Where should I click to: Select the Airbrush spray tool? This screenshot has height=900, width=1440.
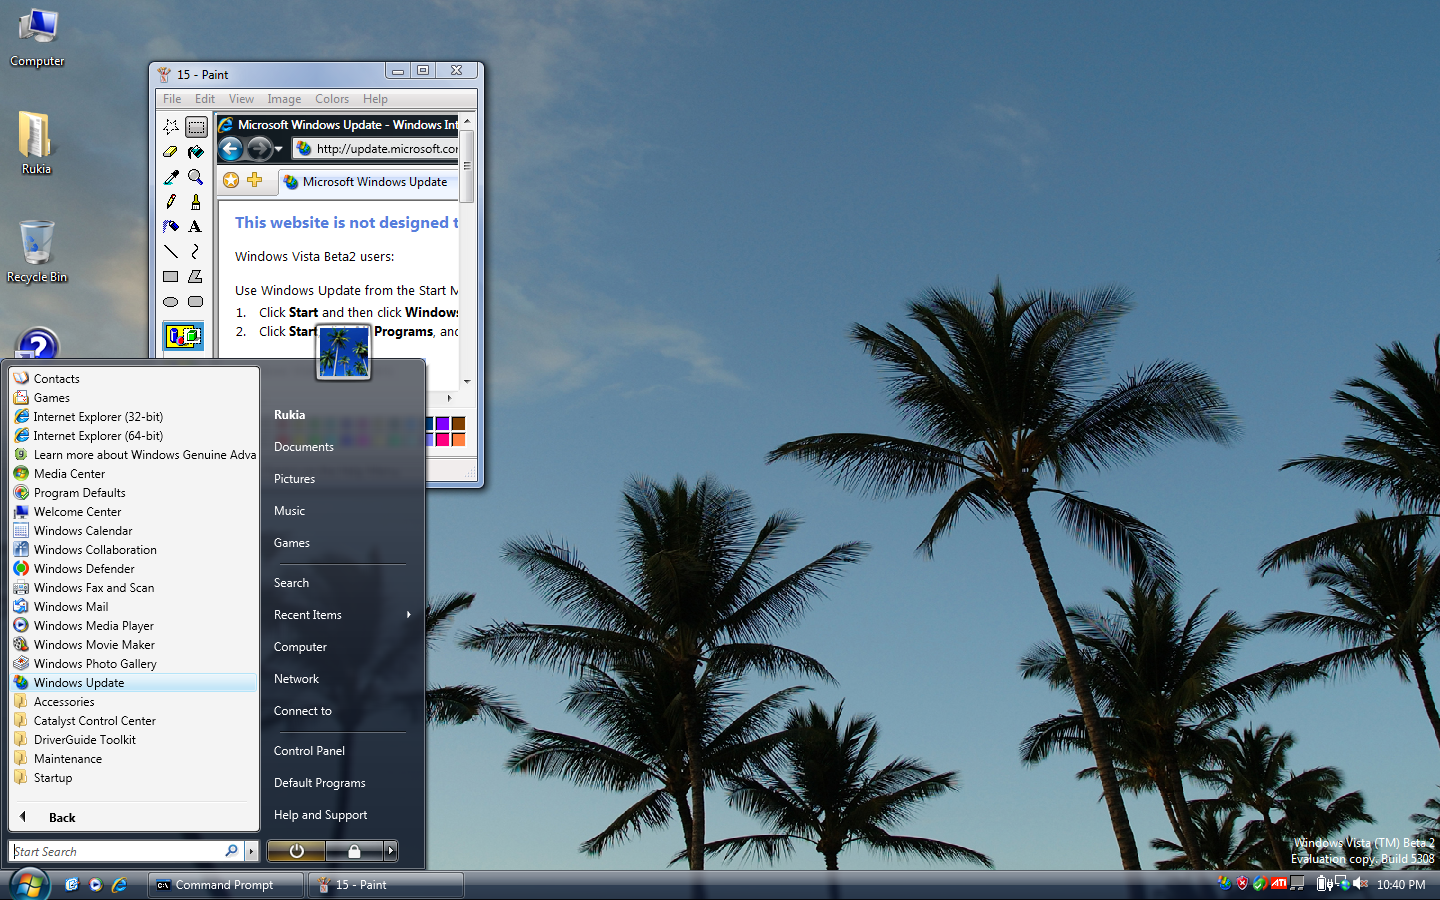pyautogui.click(x=171, y=227)
